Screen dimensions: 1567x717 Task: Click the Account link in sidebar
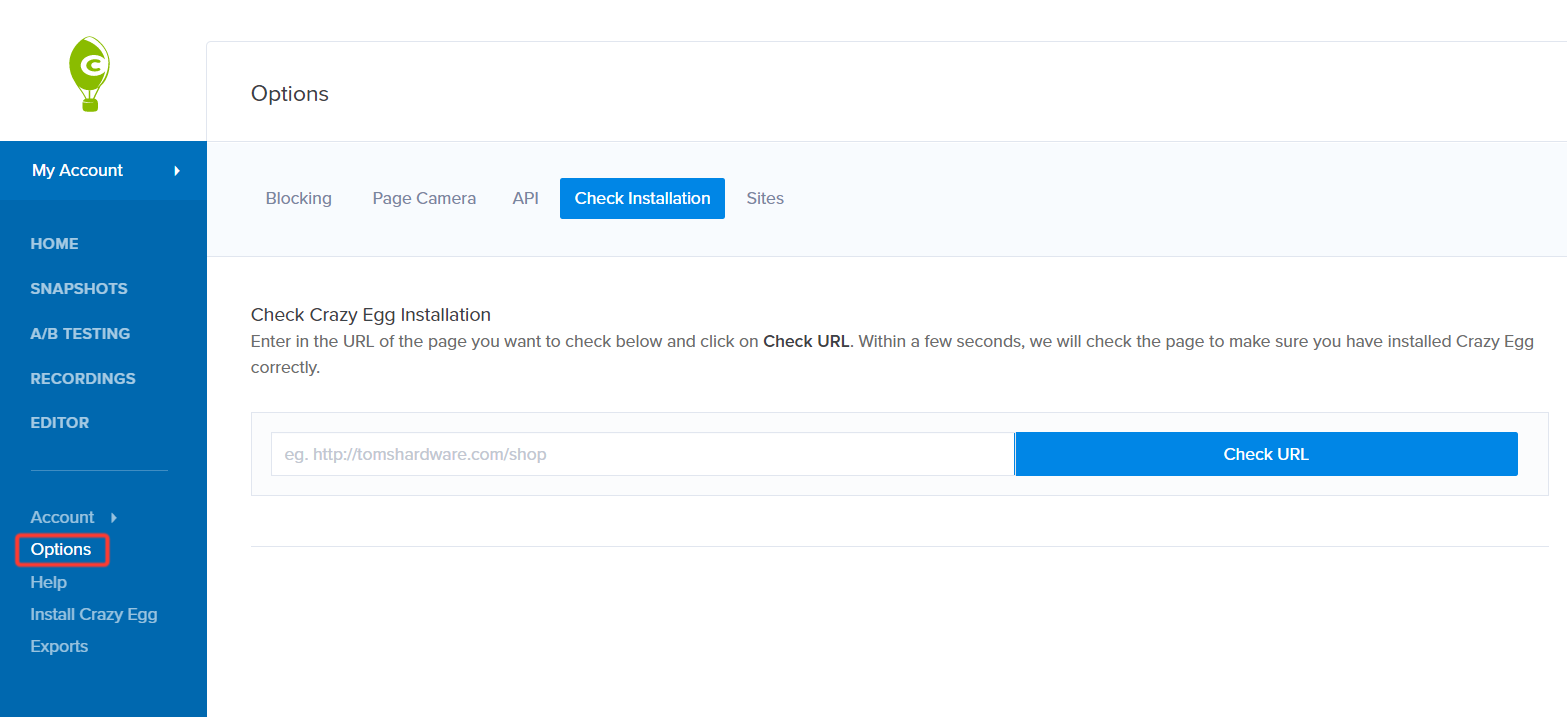click(x=62, y=517)
